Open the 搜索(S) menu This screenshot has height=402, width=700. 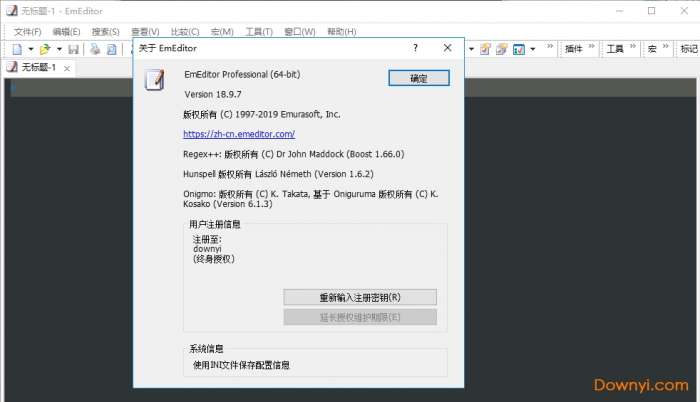tap(106, 32)
